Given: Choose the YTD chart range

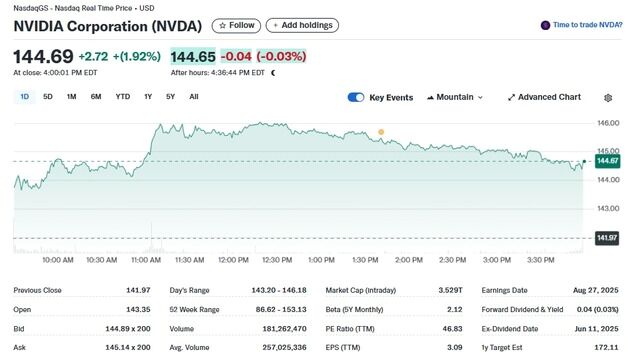Looking at the screenshot, I should pos(123,97).
